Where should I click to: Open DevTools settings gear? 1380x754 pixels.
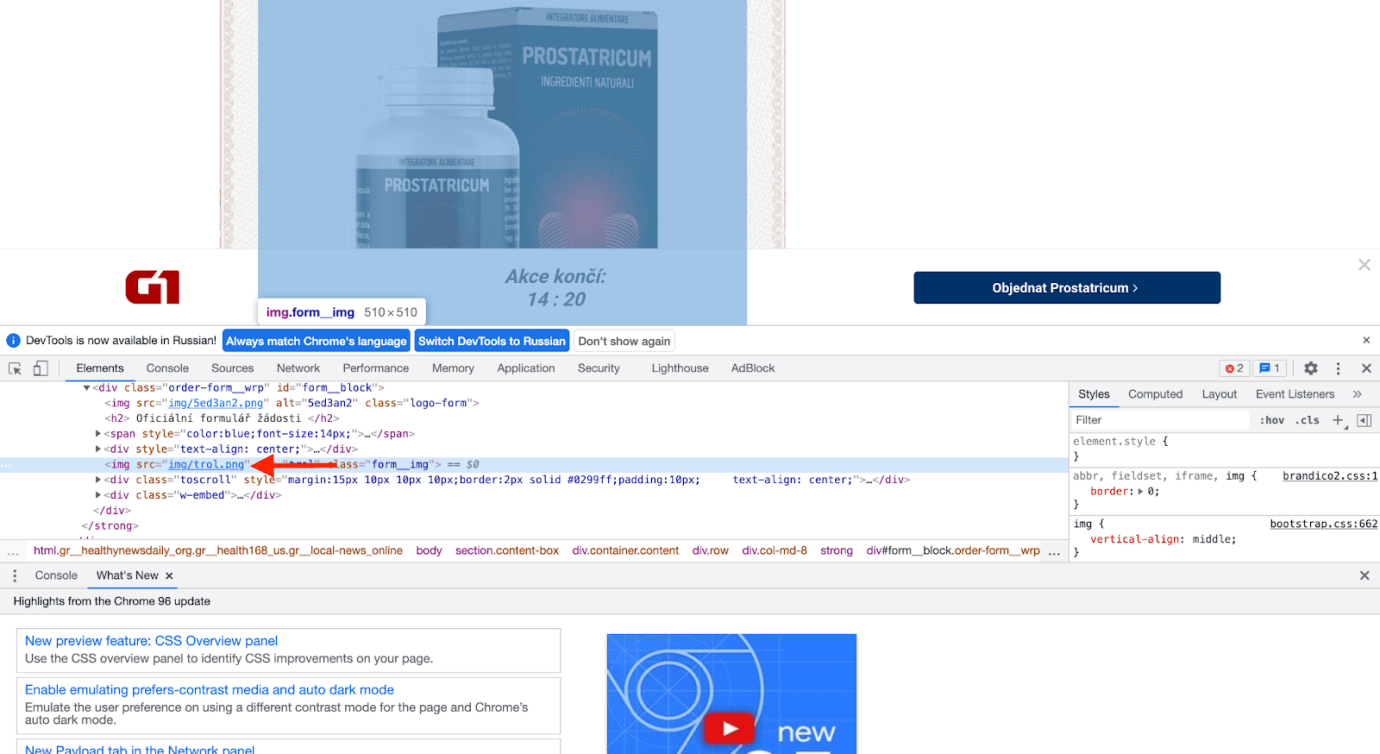click(1311, 368)
